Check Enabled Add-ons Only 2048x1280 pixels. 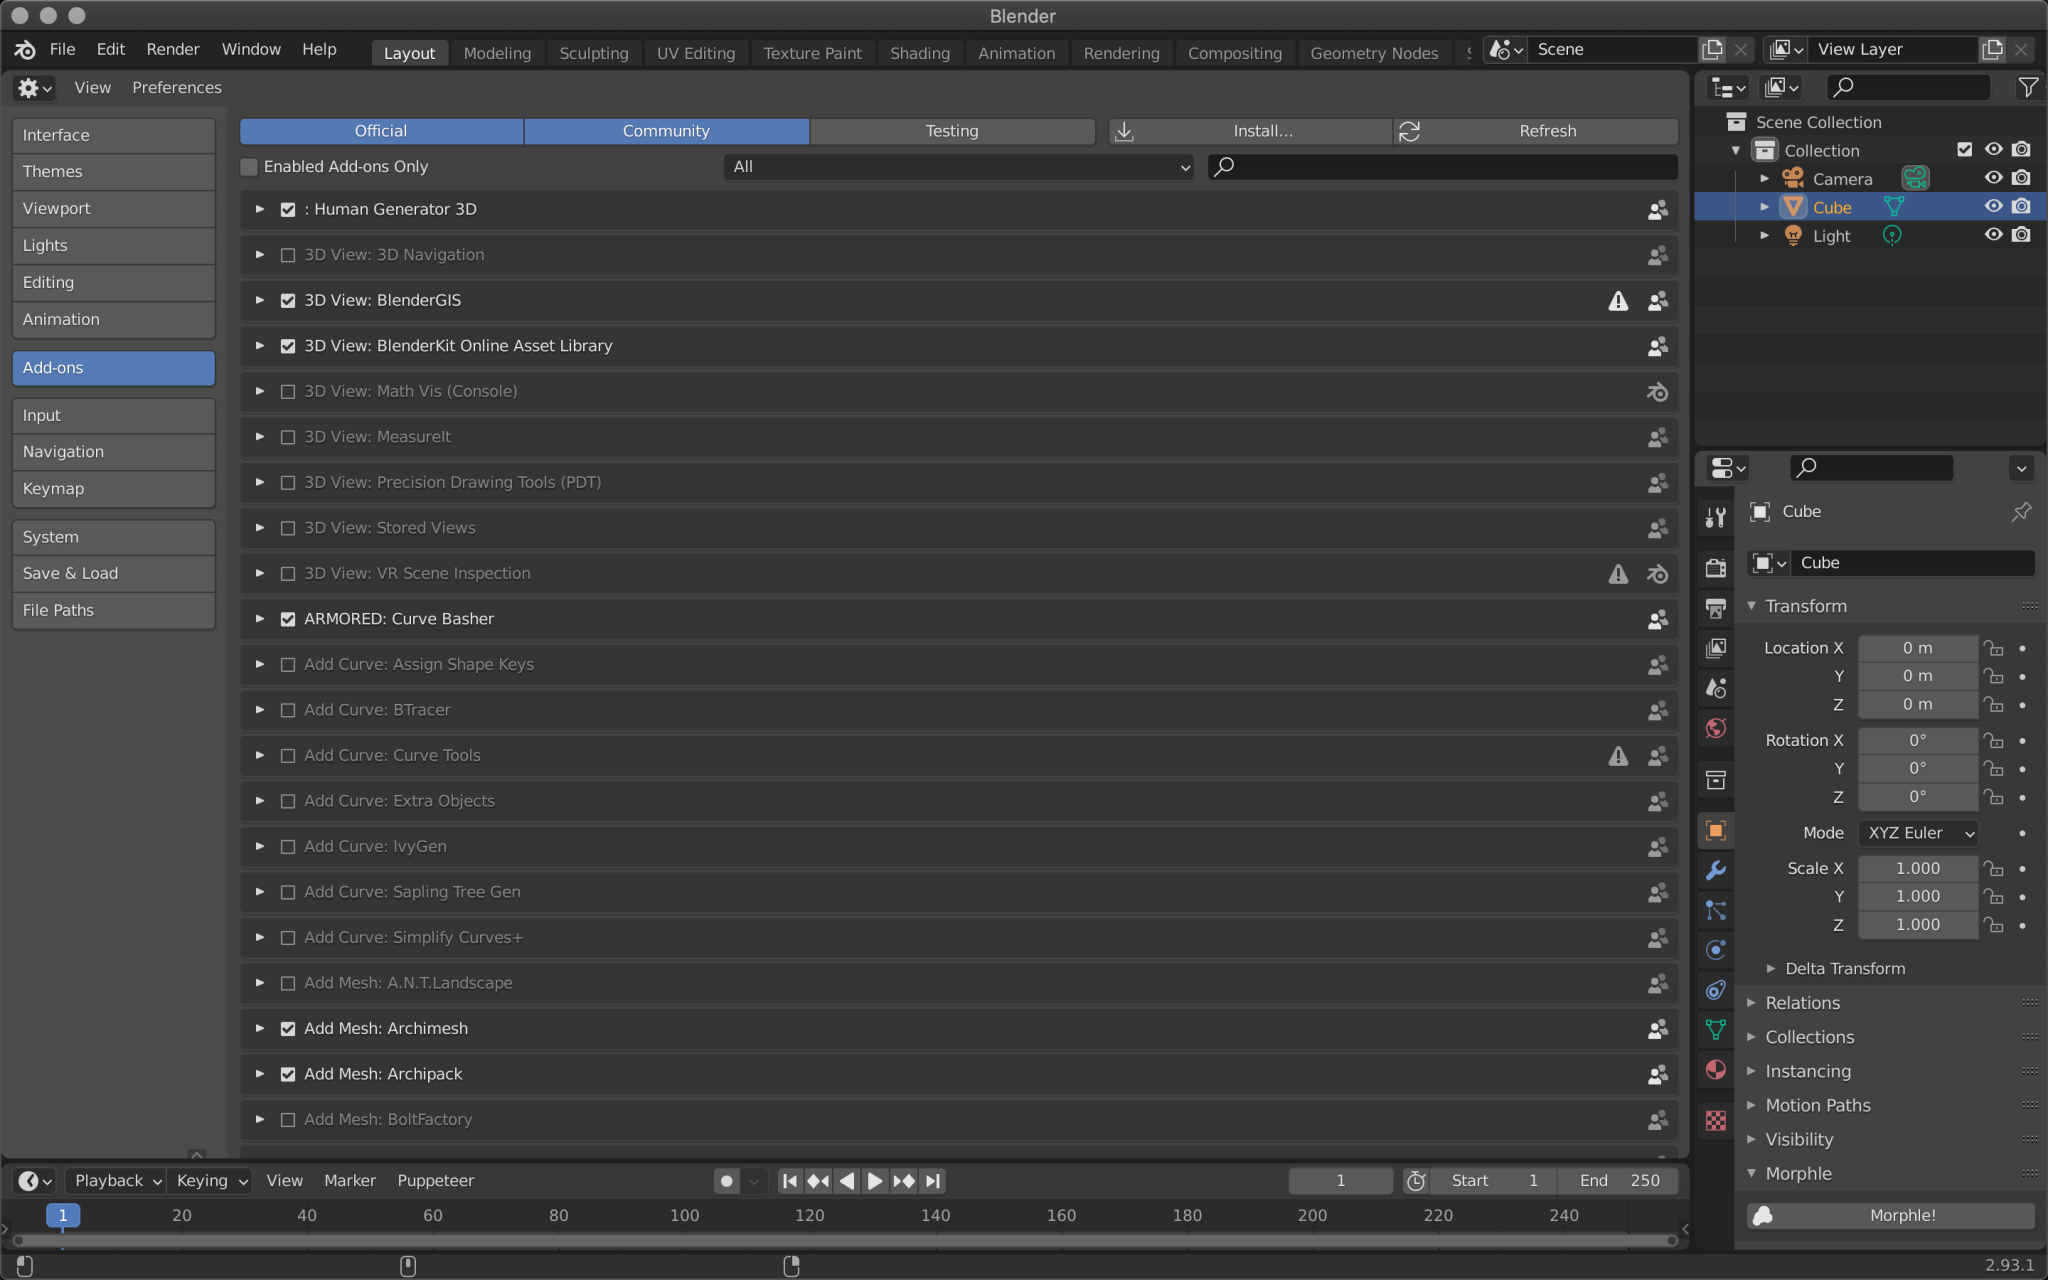point(250,167)
